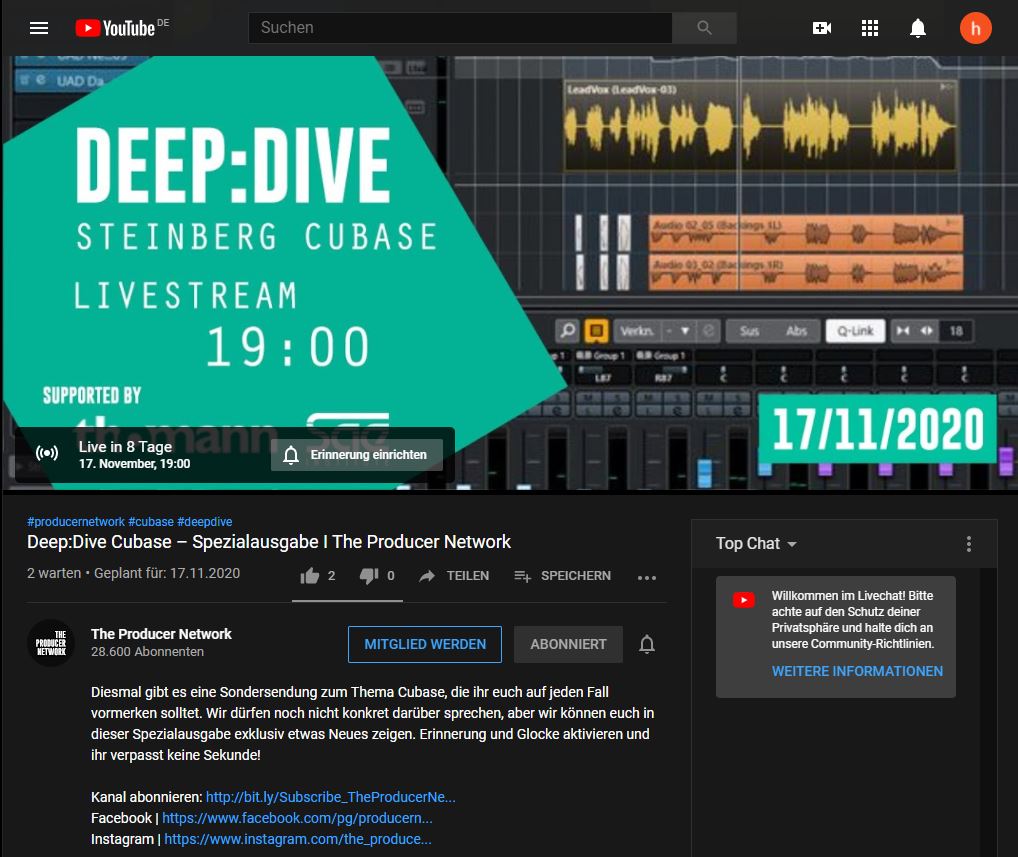Viewport: 1018px width, 857px height.
Task: Like the video with thumbs up
Action: (311, 575)
